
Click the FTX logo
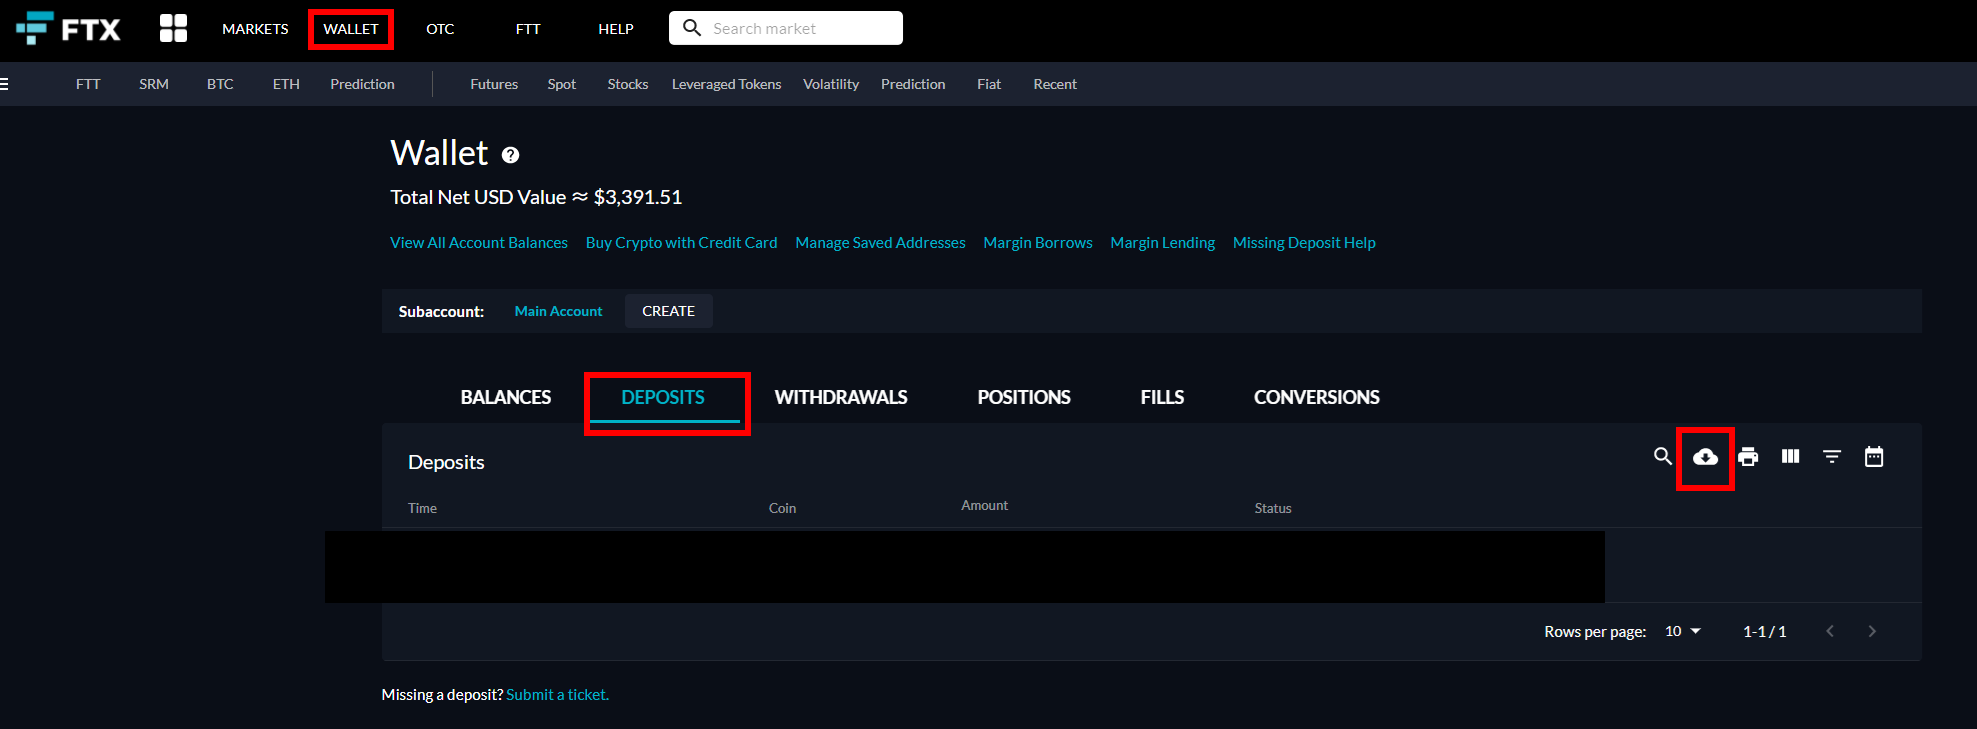(x=68, y=28)
